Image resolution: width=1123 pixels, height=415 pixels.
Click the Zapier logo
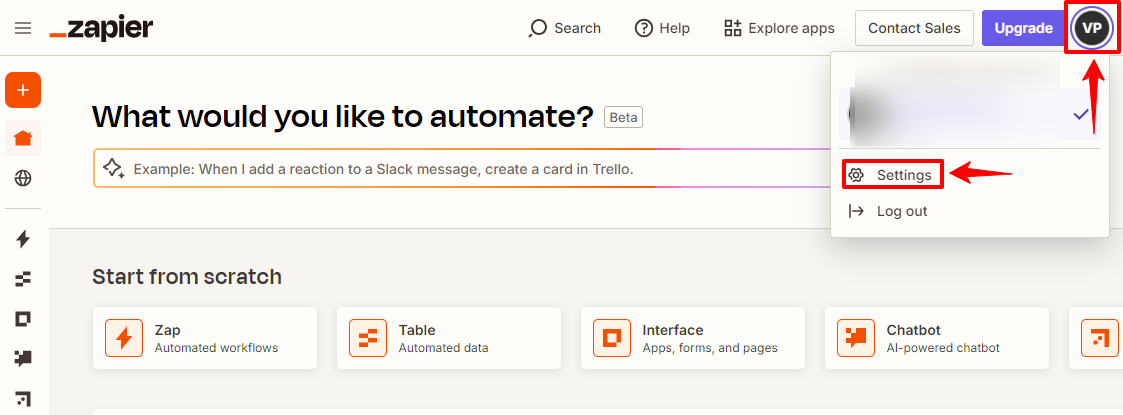(x=101, y=29)
